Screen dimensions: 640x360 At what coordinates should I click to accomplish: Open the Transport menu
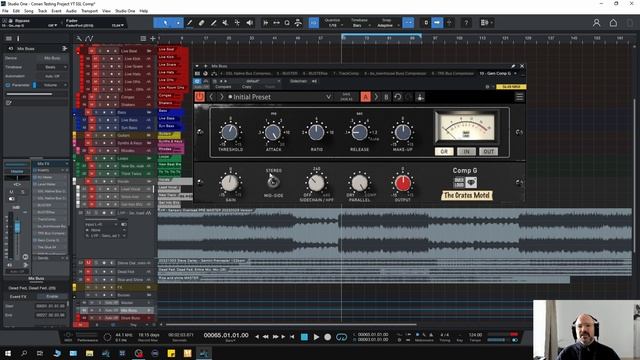(89, 11)
